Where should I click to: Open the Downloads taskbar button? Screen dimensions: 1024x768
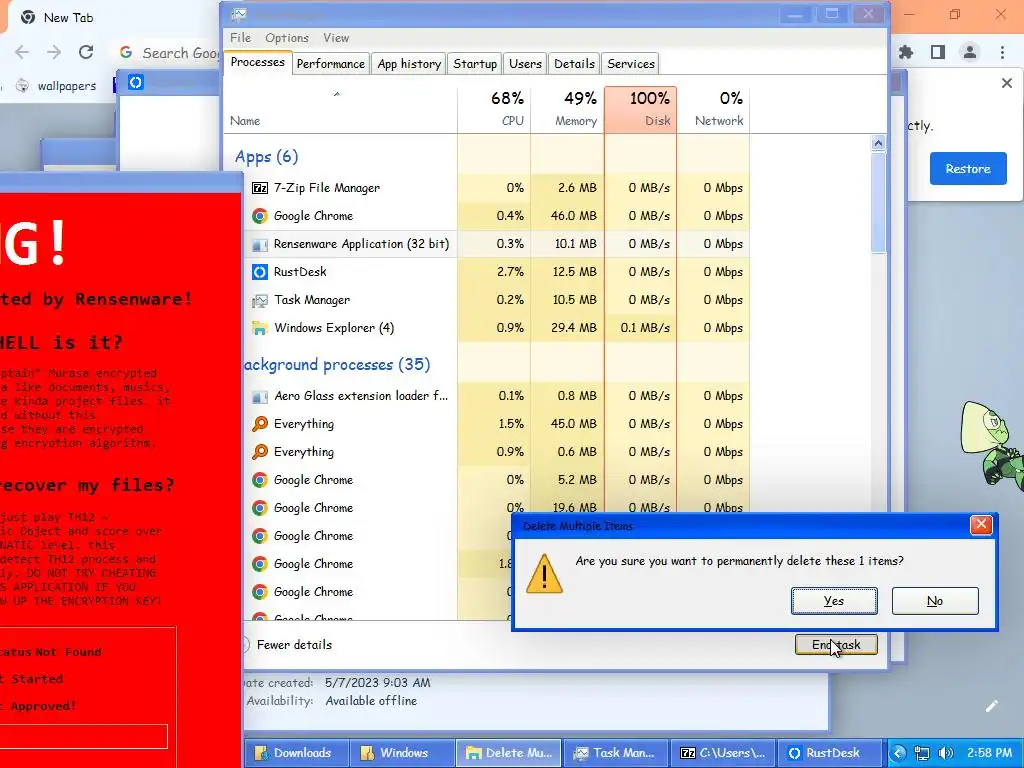(x=296, y=753)
